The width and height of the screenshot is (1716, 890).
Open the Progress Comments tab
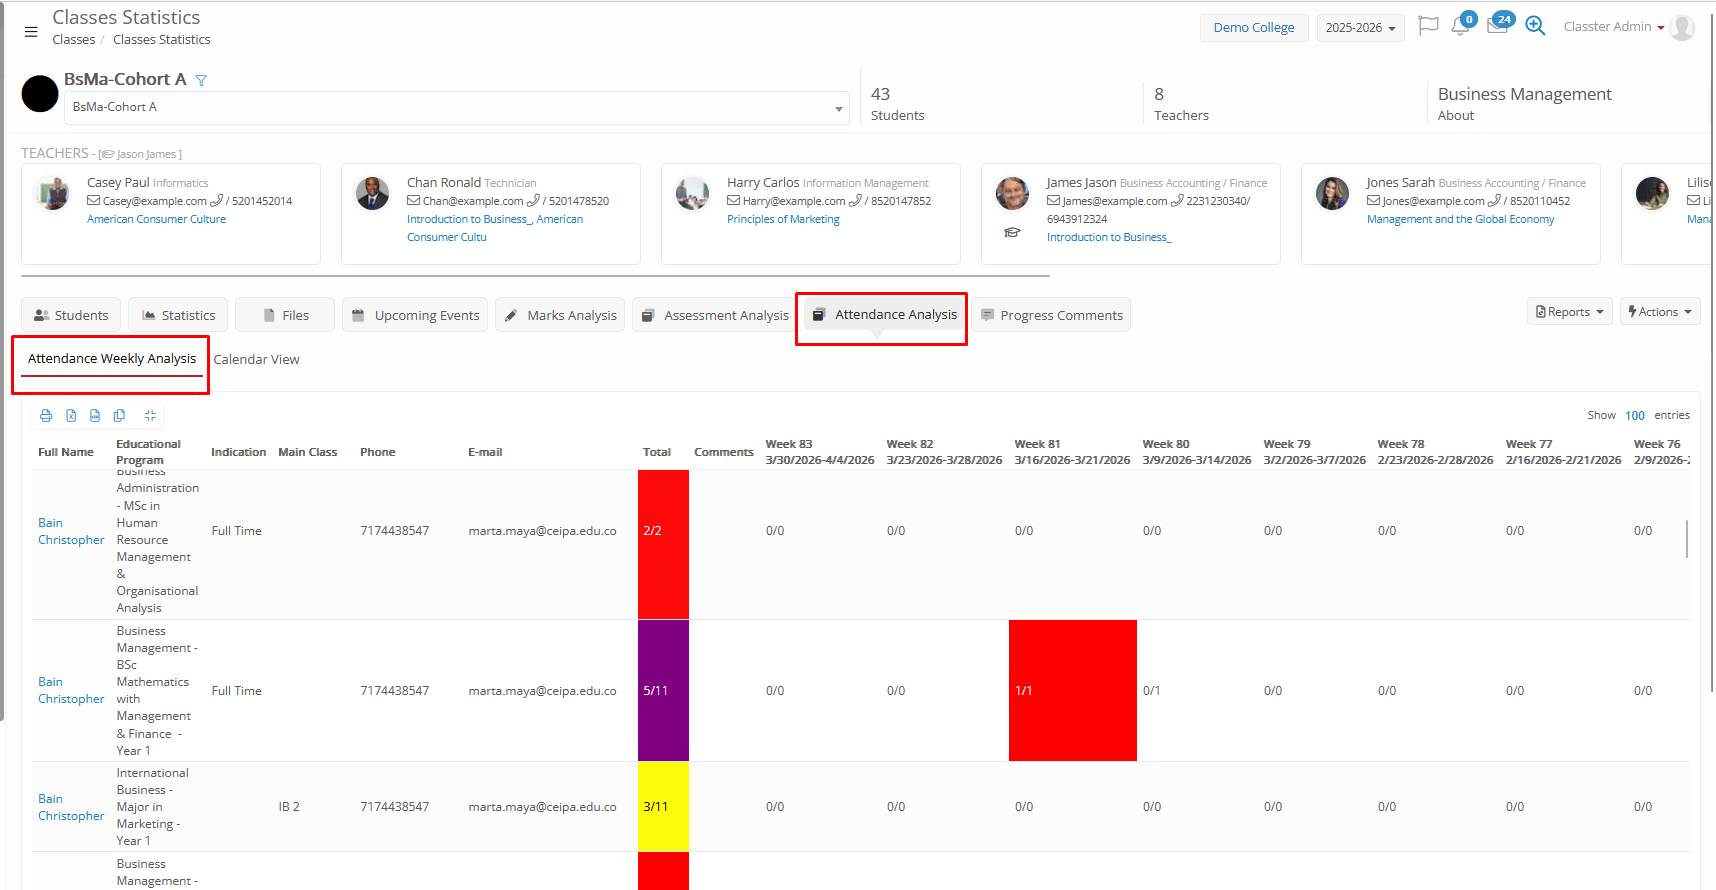click(x=1051, y=315)
